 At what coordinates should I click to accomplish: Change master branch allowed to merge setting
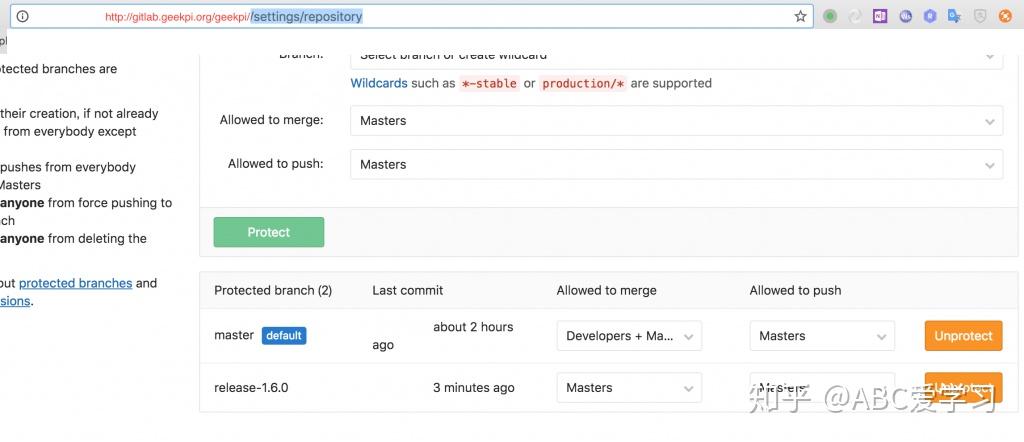pos(629,336)
